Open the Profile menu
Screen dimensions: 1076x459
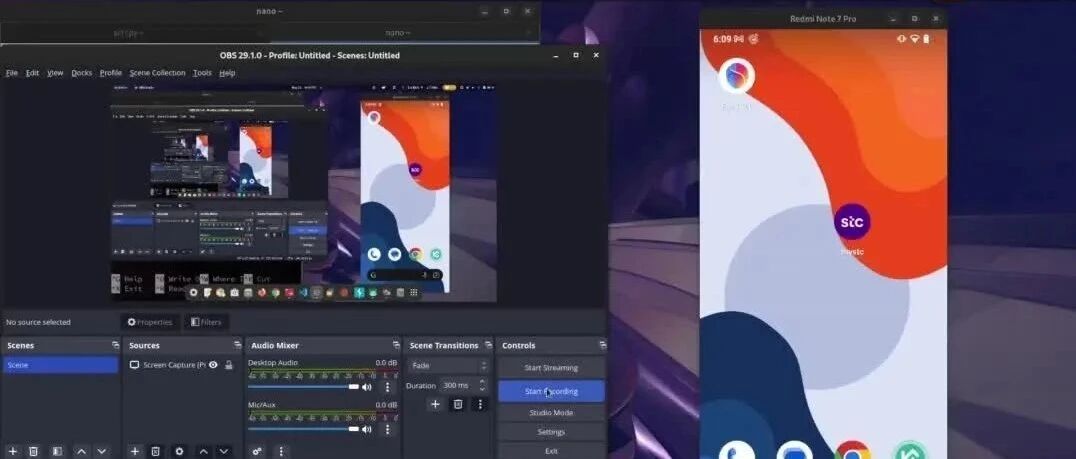click(x=110, y=73)
